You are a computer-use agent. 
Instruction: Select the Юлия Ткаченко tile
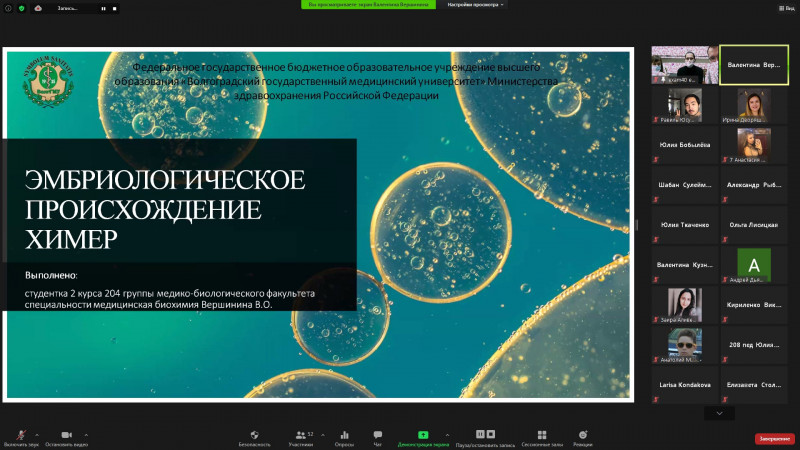685,224
